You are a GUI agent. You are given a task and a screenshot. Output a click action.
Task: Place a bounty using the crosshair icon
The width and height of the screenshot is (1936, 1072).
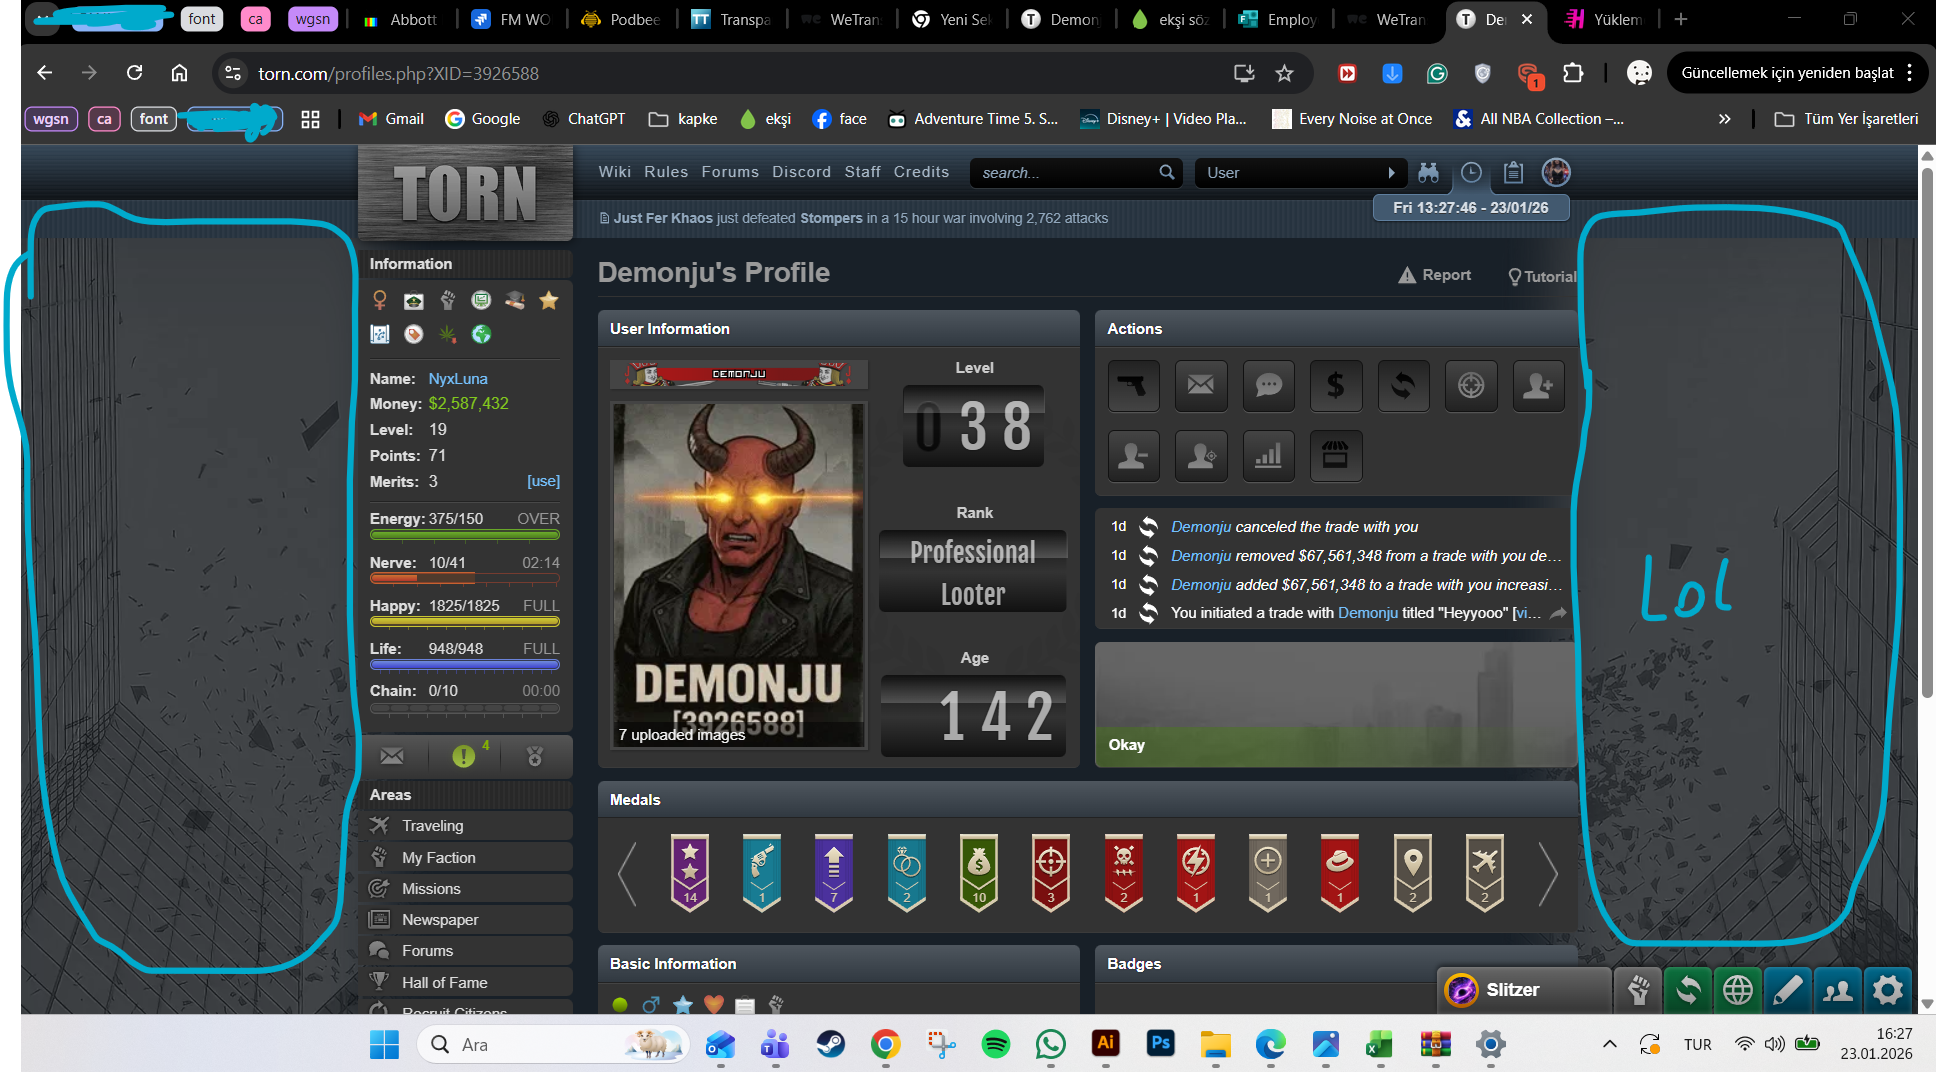point(1471,386)
